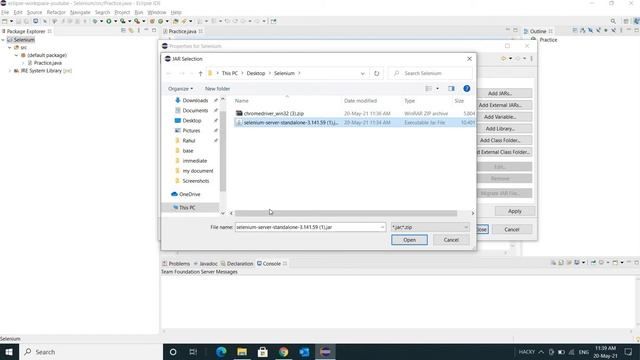Open address bar path history dropdown
This screenshot has height=360, width=640.
pyautogui.click(x=362, y=73)
